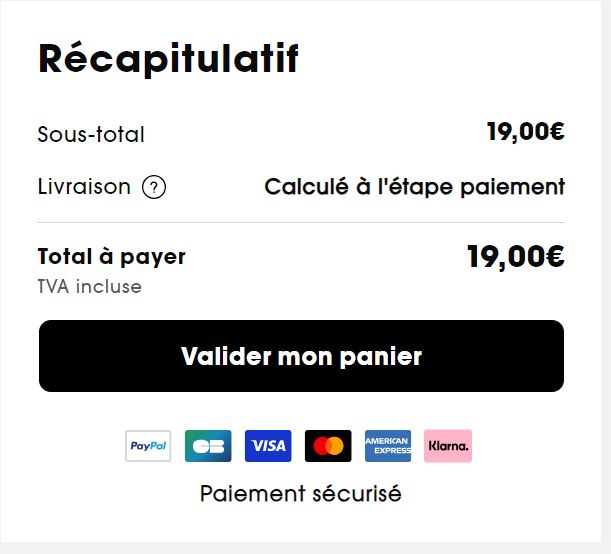Click the Visa card logo
Screen dimensions: 611x554
[268, 446]
